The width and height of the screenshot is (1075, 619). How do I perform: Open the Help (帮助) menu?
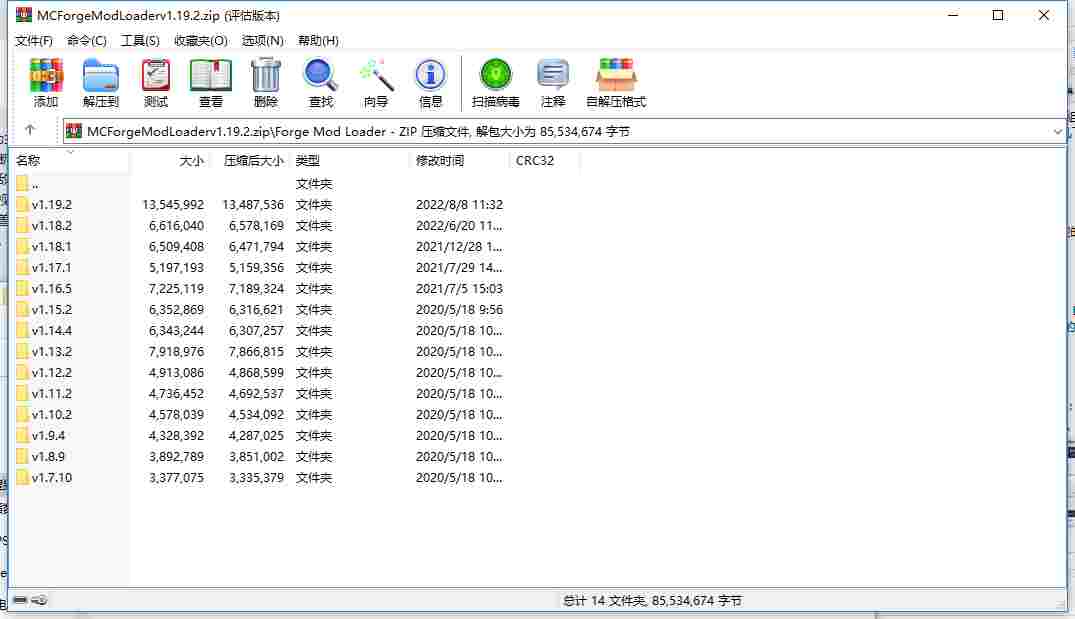coord(318,40)
